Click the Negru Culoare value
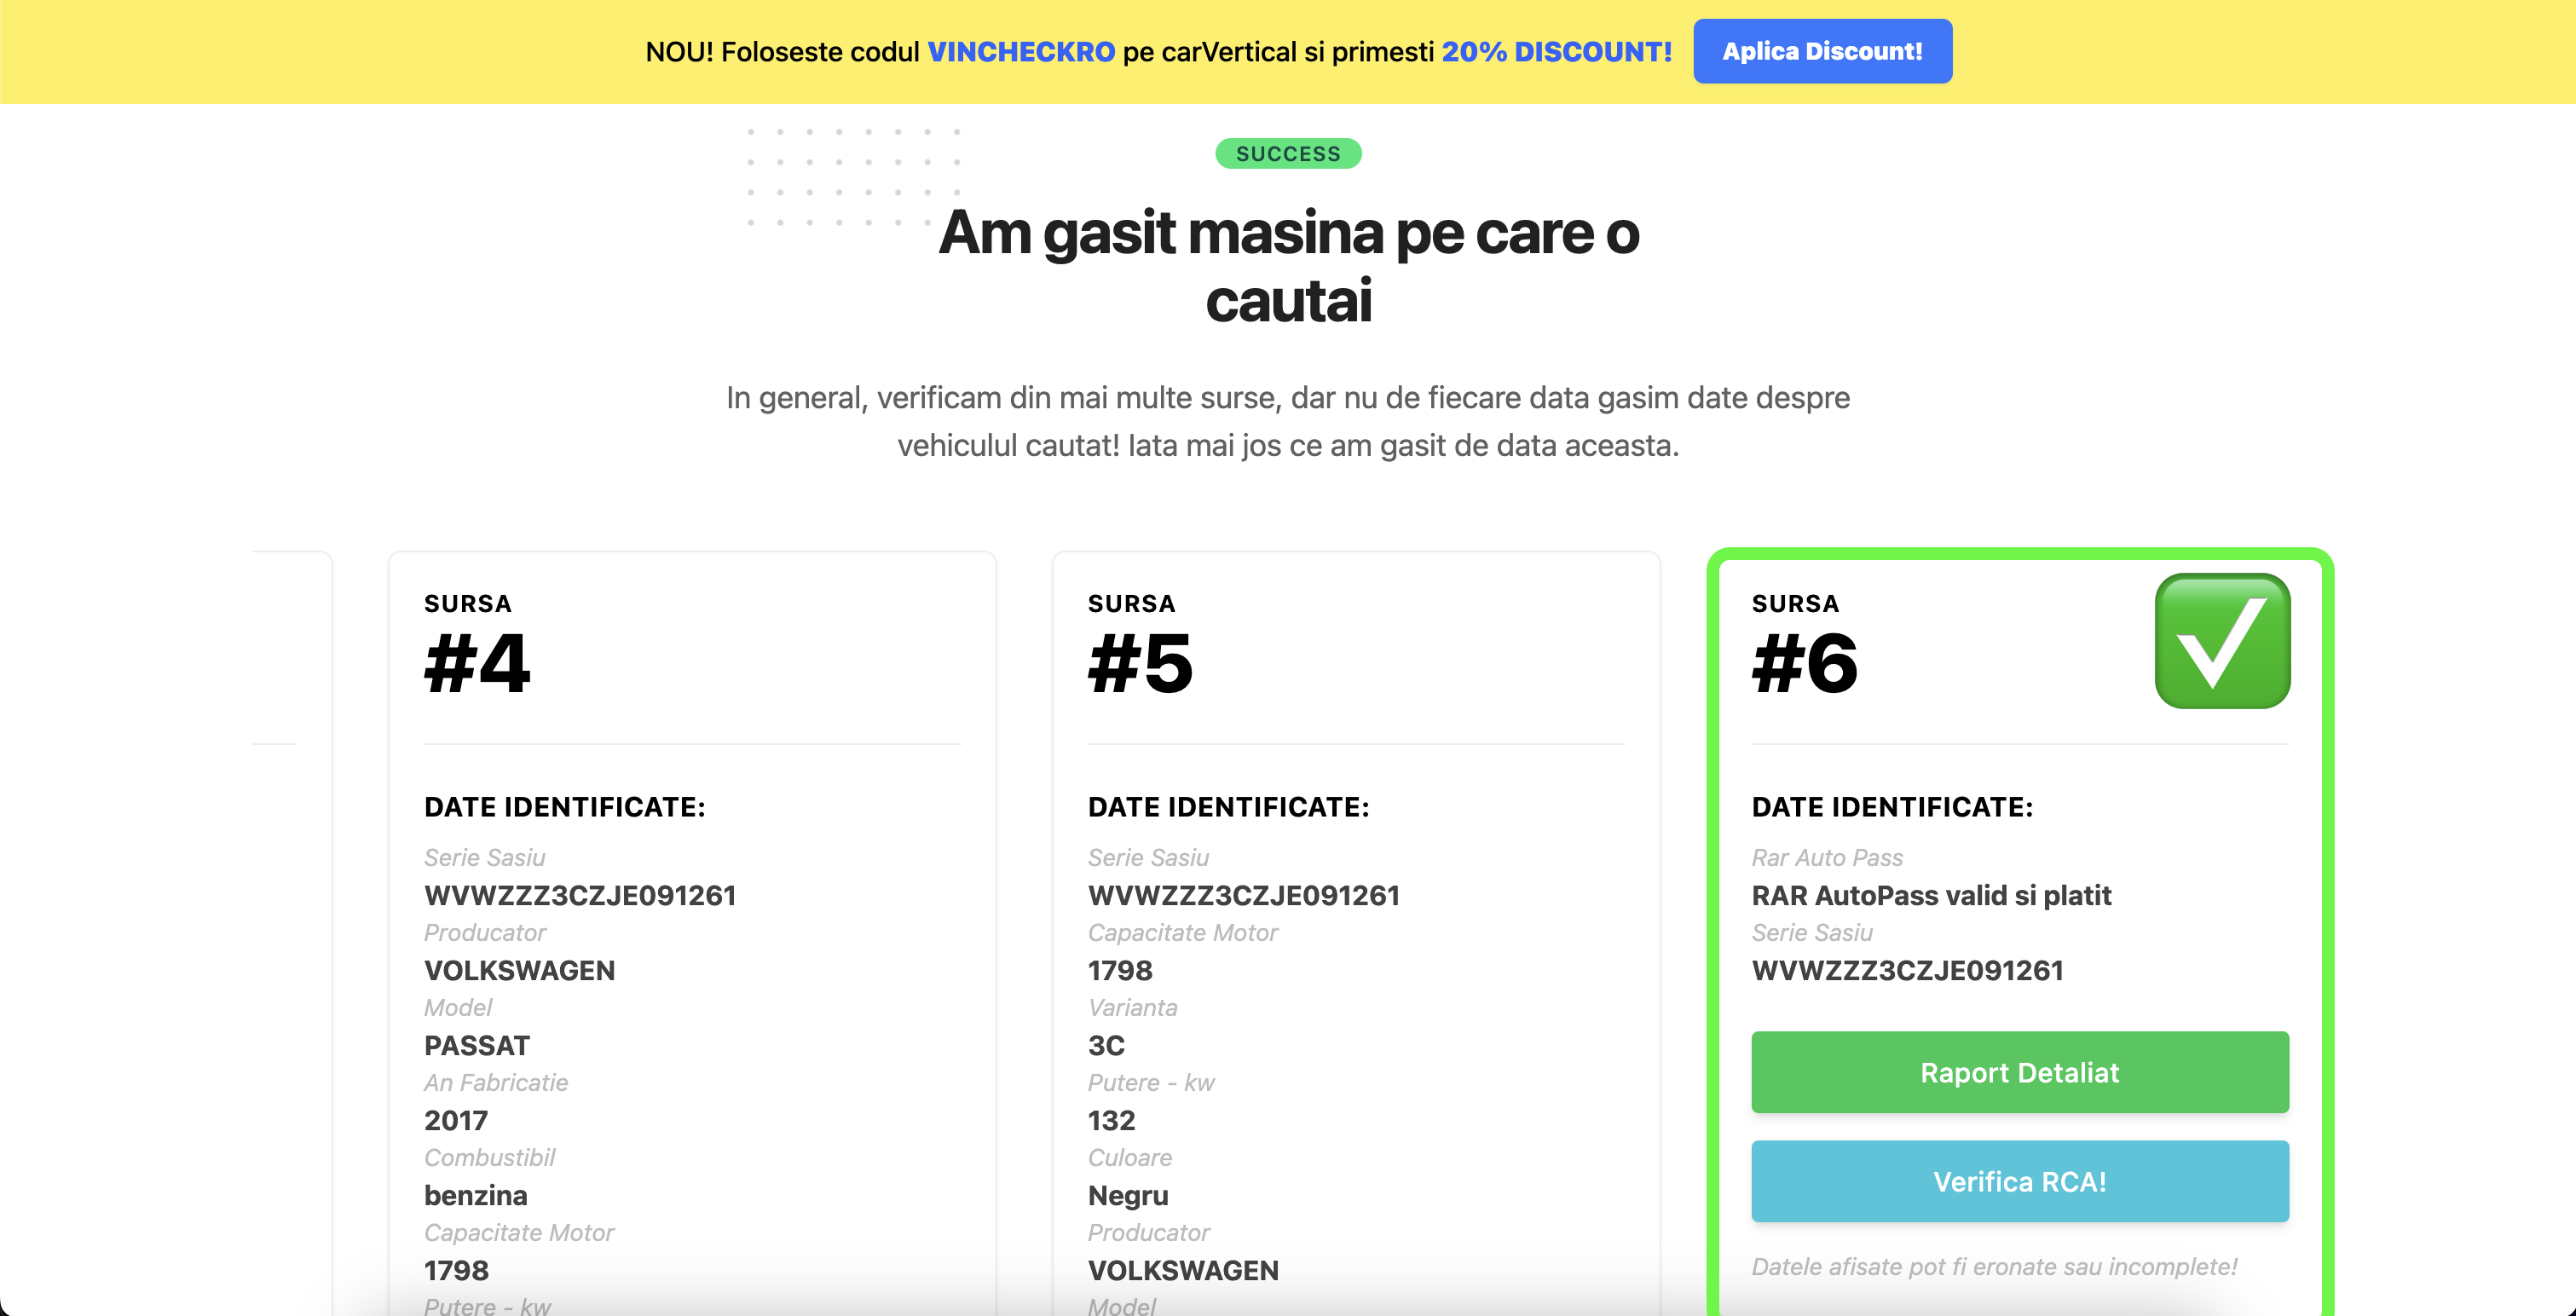This screenshot has width=2576, height=1316. (1128, 1195)
